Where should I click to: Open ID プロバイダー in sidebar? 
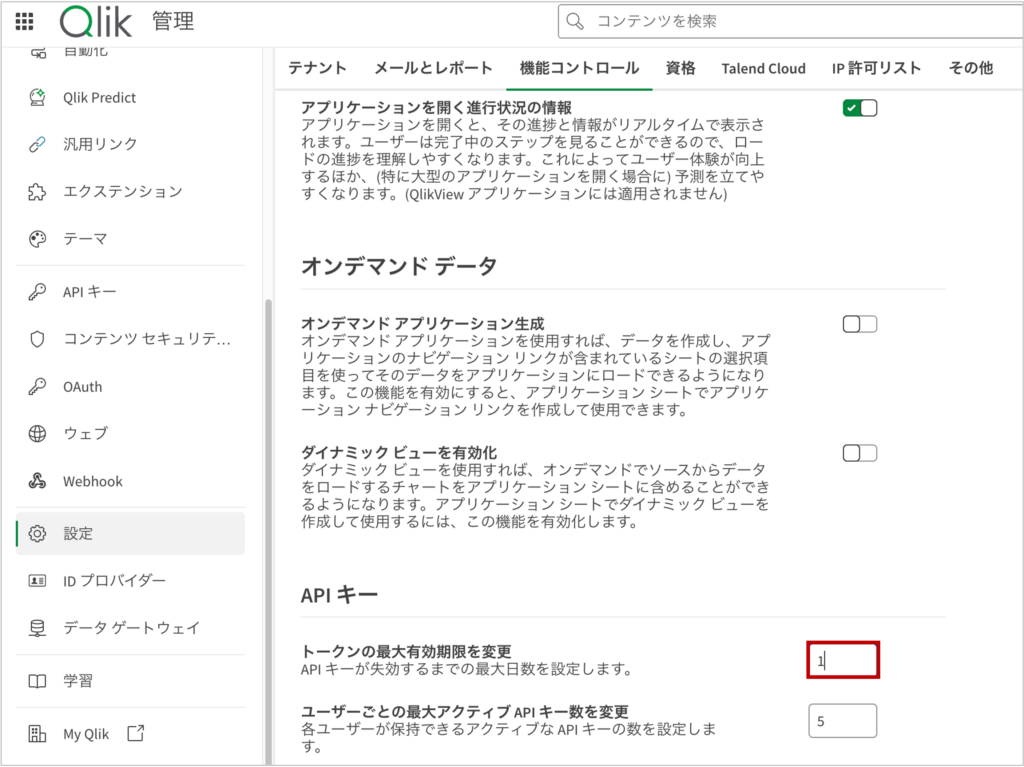tap(114, 581)
